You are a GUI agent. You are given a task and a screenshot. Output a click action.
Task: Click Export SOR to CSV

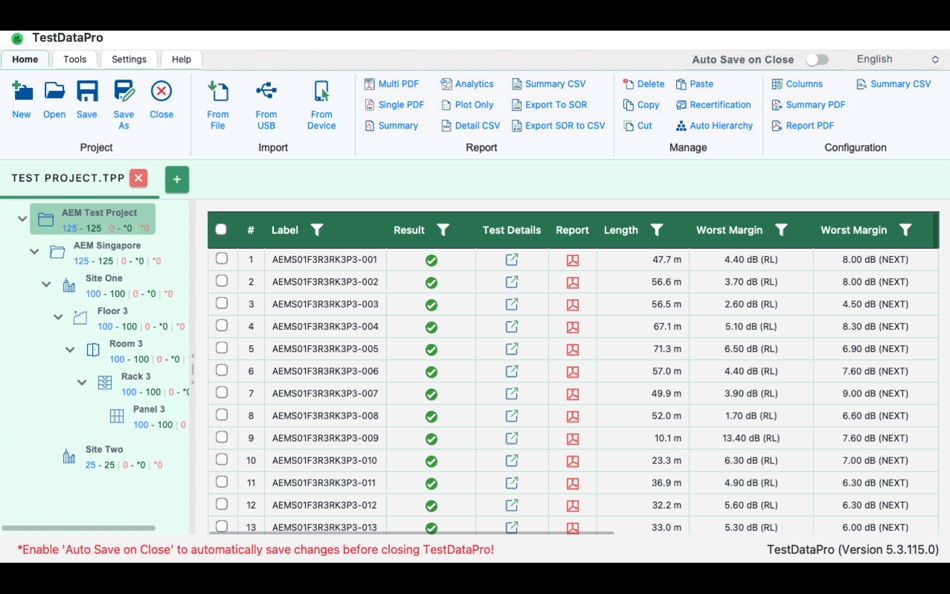pos(558,125)
